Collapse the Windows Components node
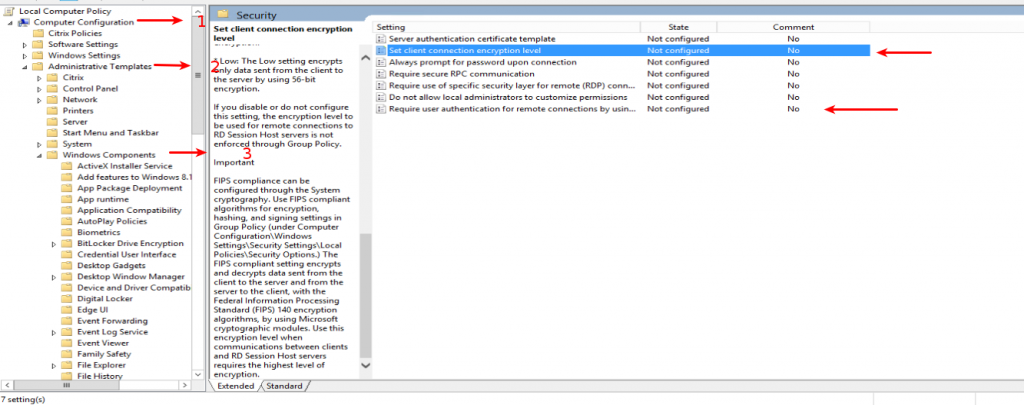This screenshot has width=1024, height=405. [x=39, y=155]
